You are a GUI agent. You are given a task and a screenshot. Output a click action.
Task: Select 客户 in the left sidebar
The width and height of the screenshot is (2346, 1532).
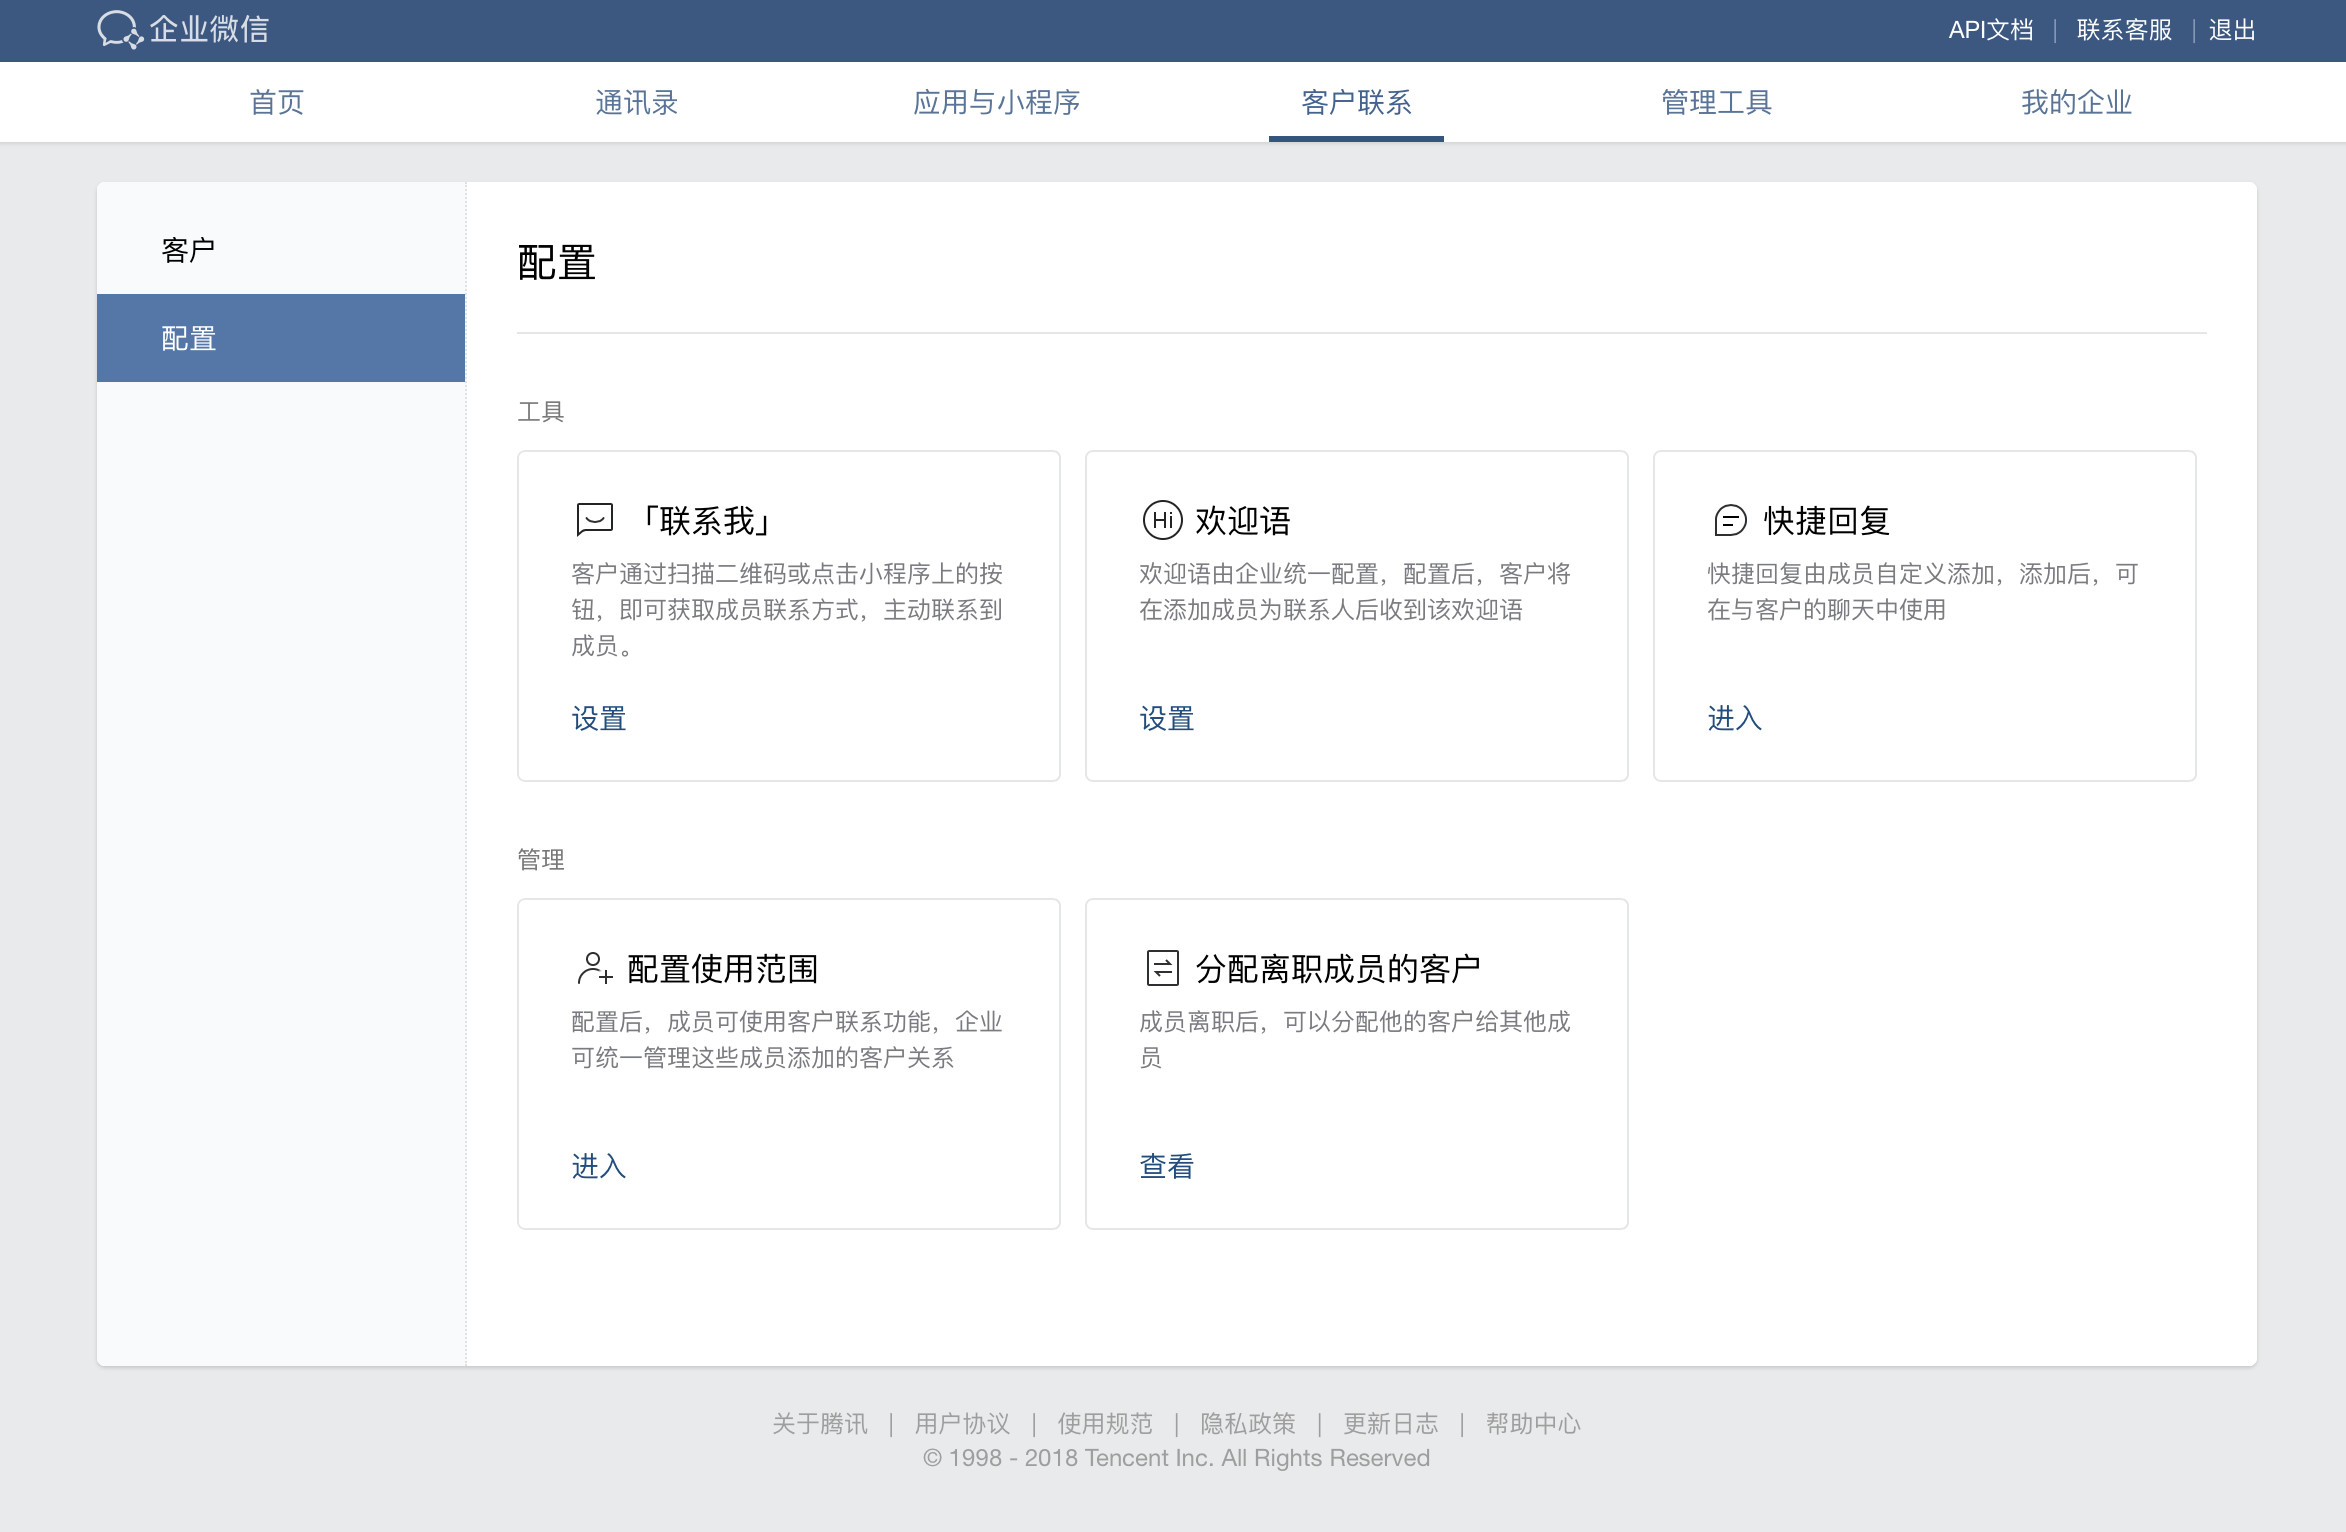click(188, 250)
